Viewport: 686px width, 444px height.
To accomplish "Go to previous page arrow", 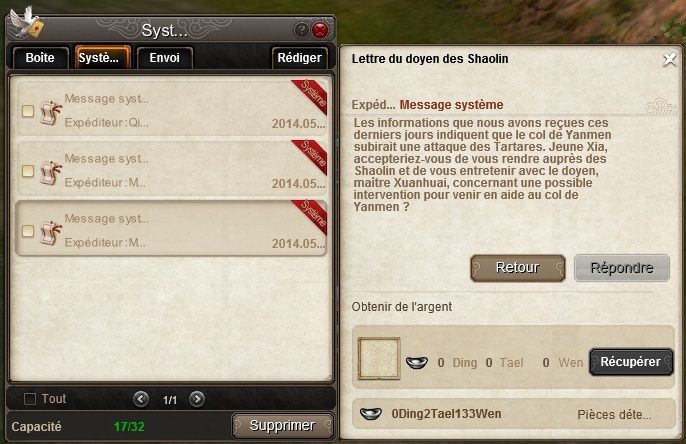I will click(x=141, y=399).
